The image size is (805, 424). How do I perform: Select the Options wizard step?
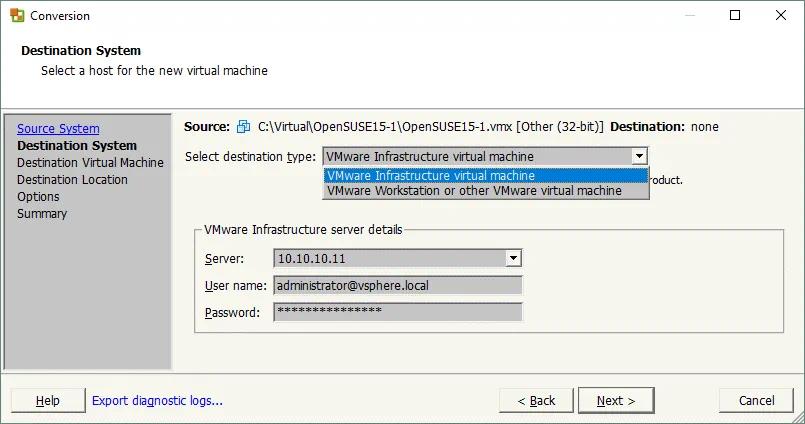38,197
